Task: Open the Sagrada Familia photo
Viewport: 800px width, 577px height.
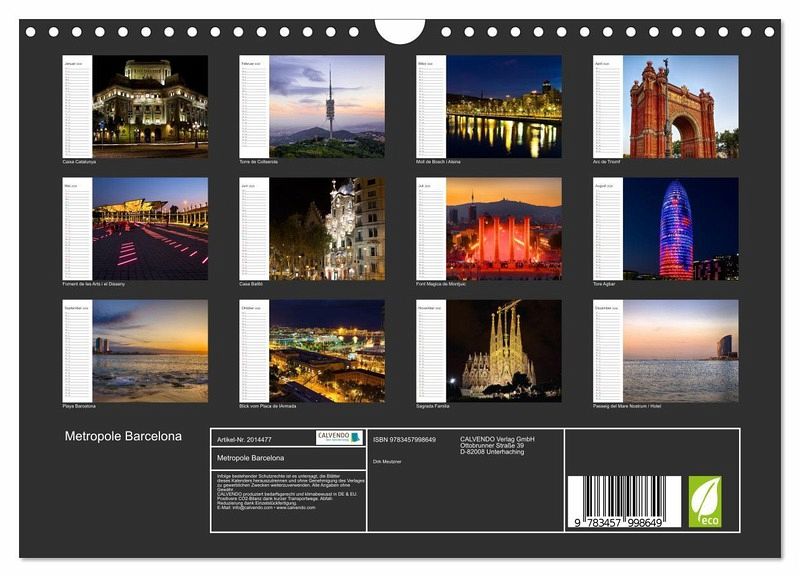Action: 504,351
